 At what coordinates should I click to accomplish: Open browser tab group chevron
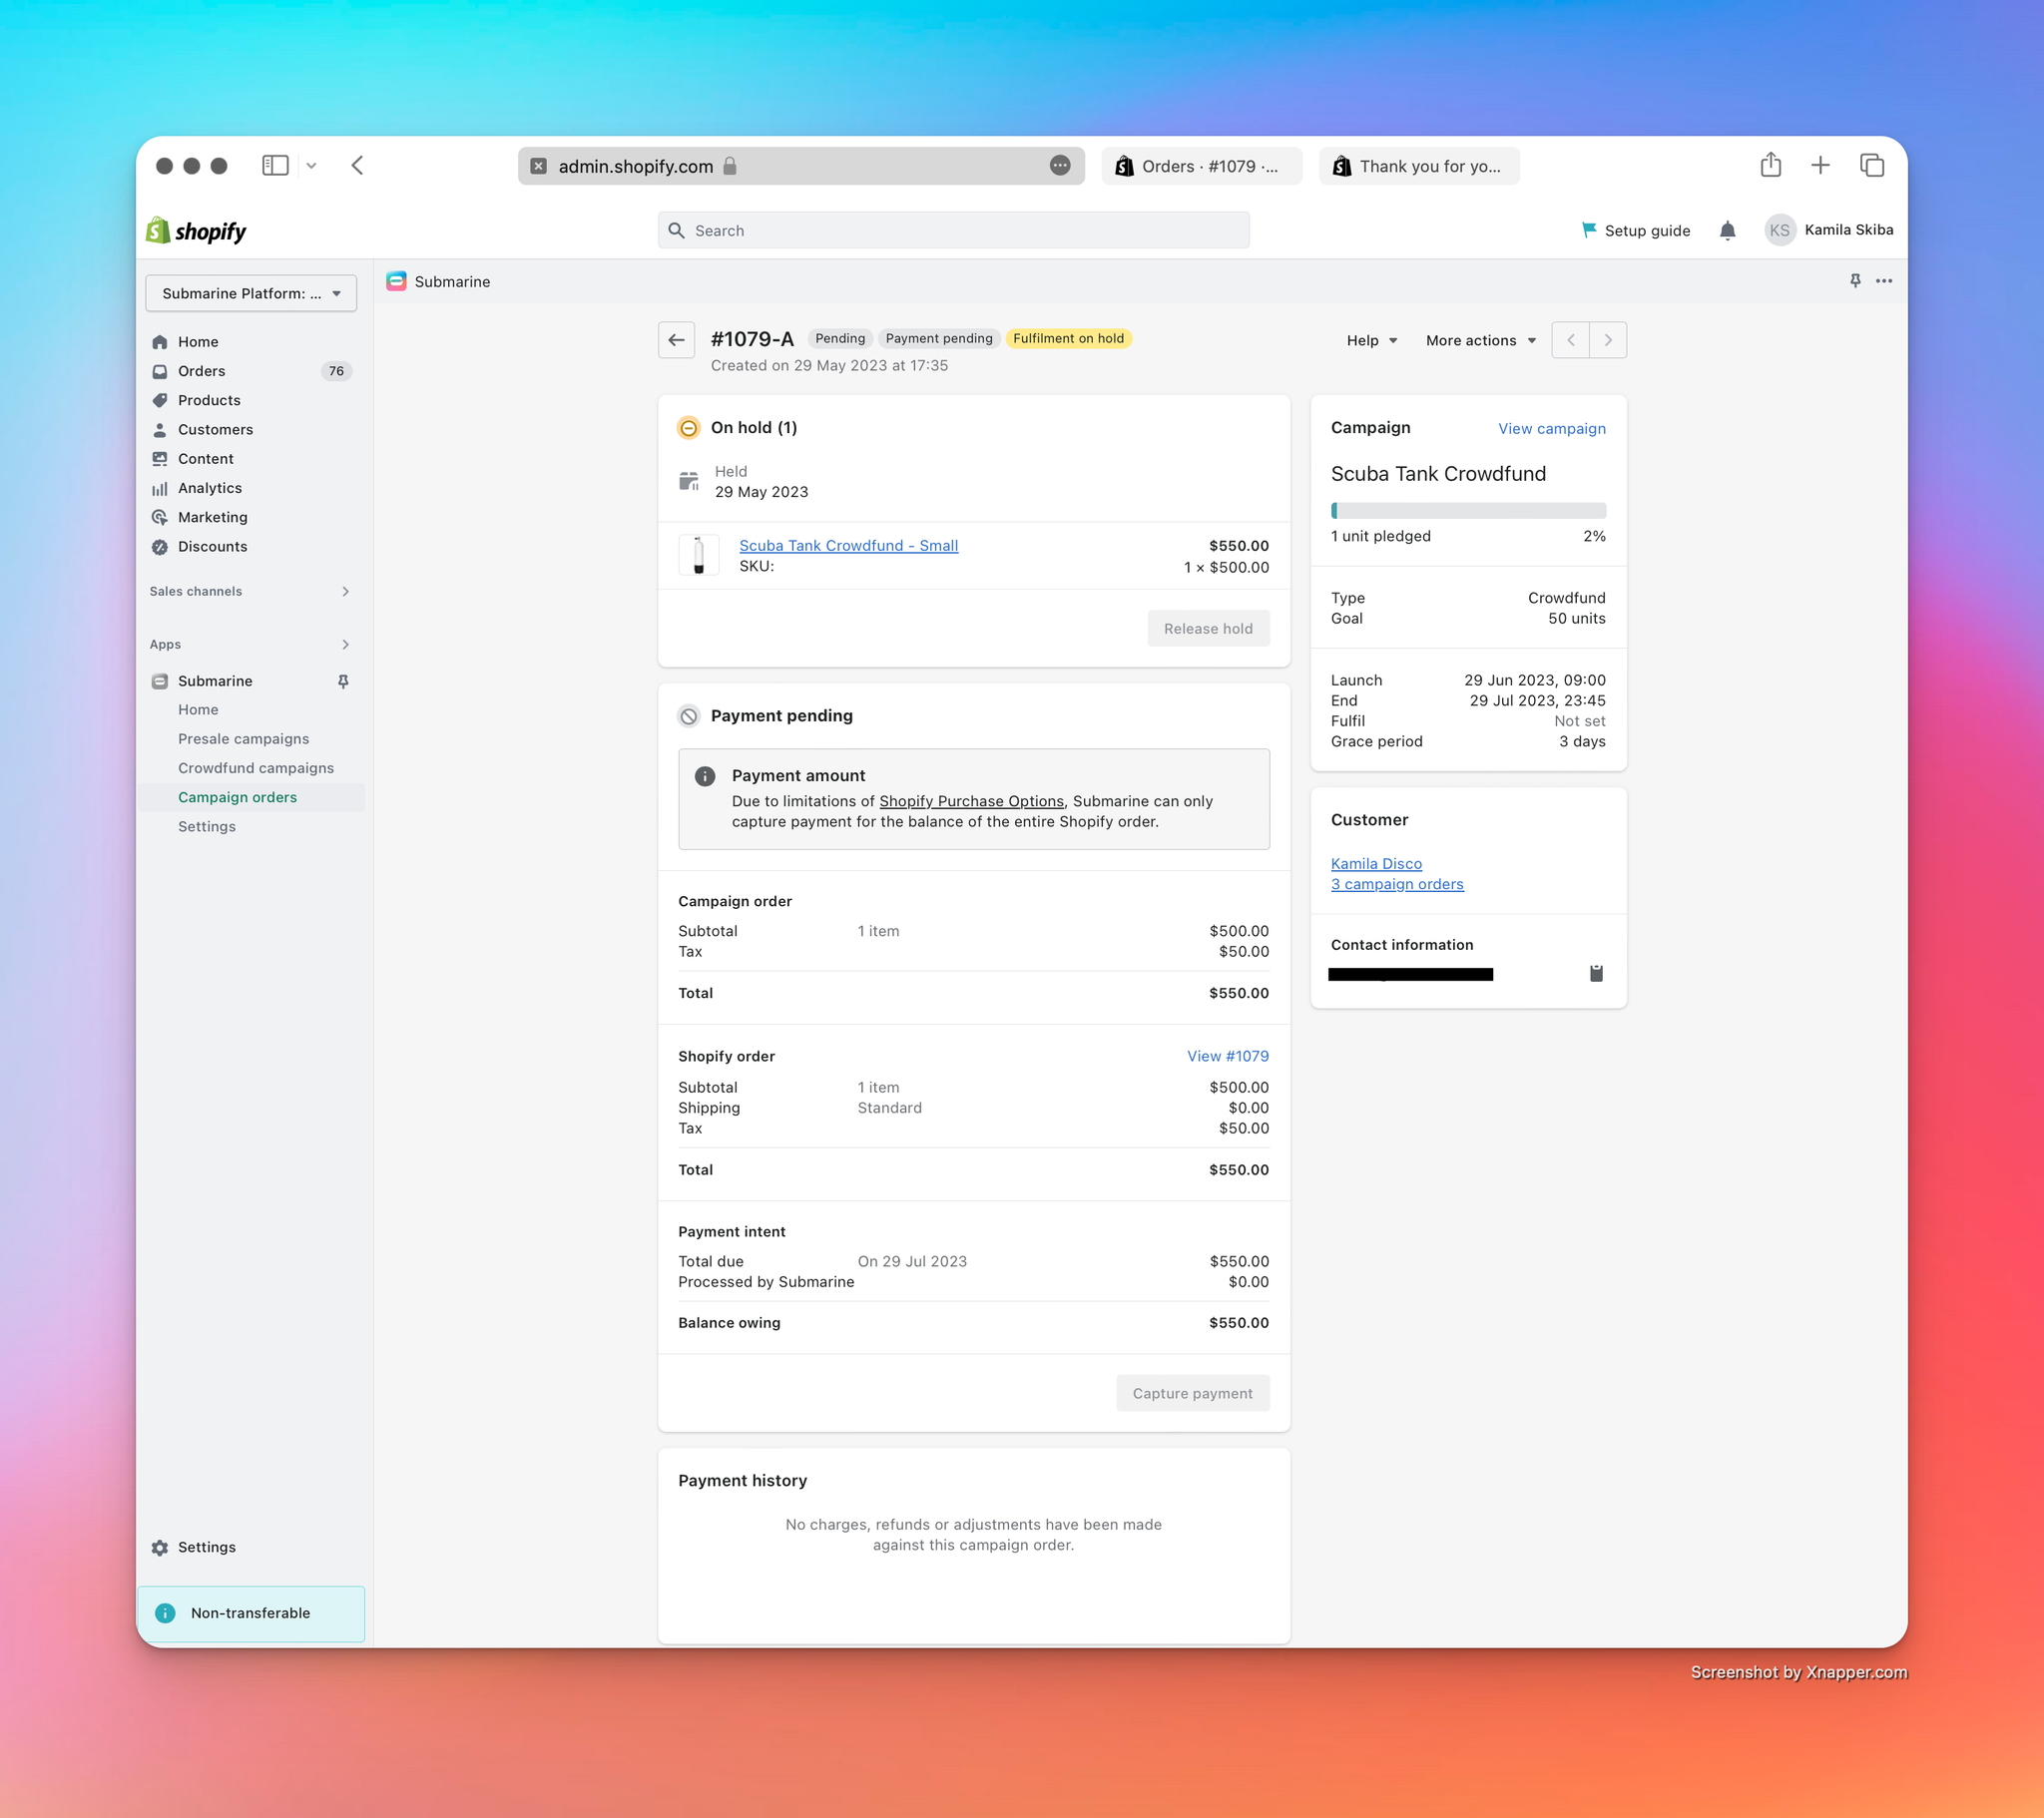pos(311,166)
